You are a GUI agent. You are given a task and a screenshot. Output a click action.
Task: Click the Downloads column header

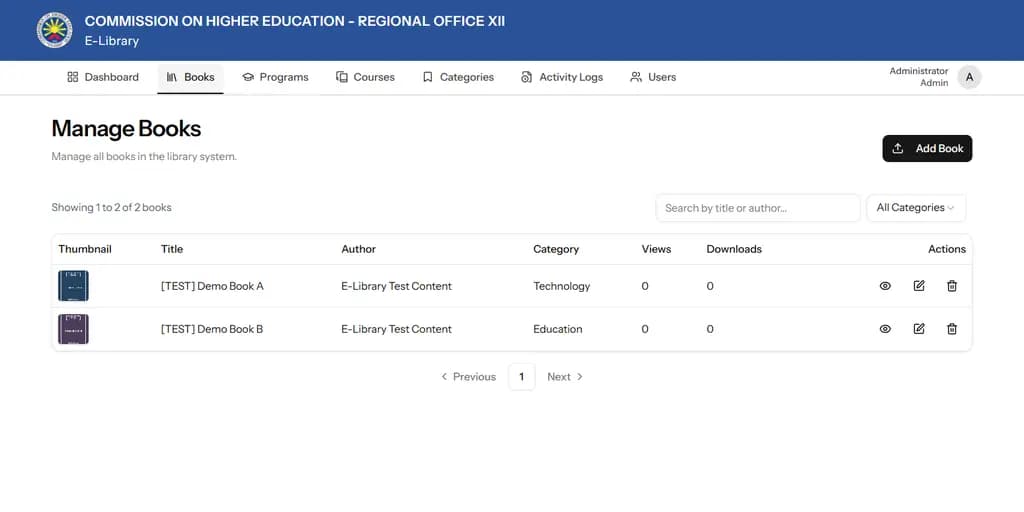click(x=734, y=249)
